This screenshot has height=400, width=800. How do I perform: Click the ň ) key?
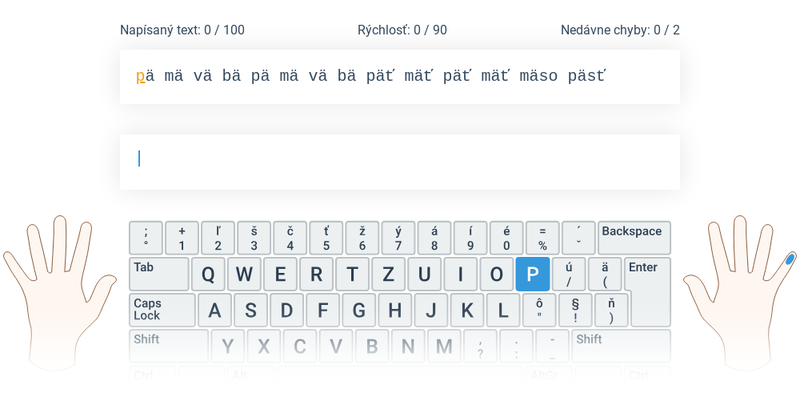(x=612, y=310)
